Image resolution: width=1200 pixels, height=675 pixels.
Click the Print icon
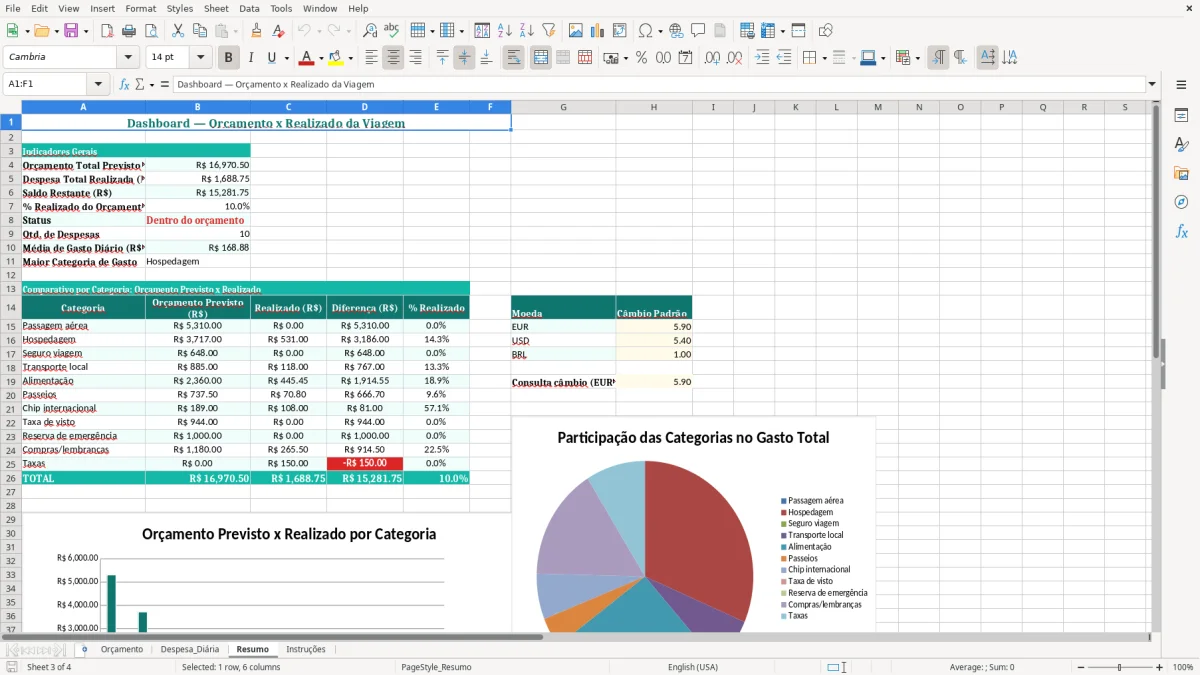[127, 31]
